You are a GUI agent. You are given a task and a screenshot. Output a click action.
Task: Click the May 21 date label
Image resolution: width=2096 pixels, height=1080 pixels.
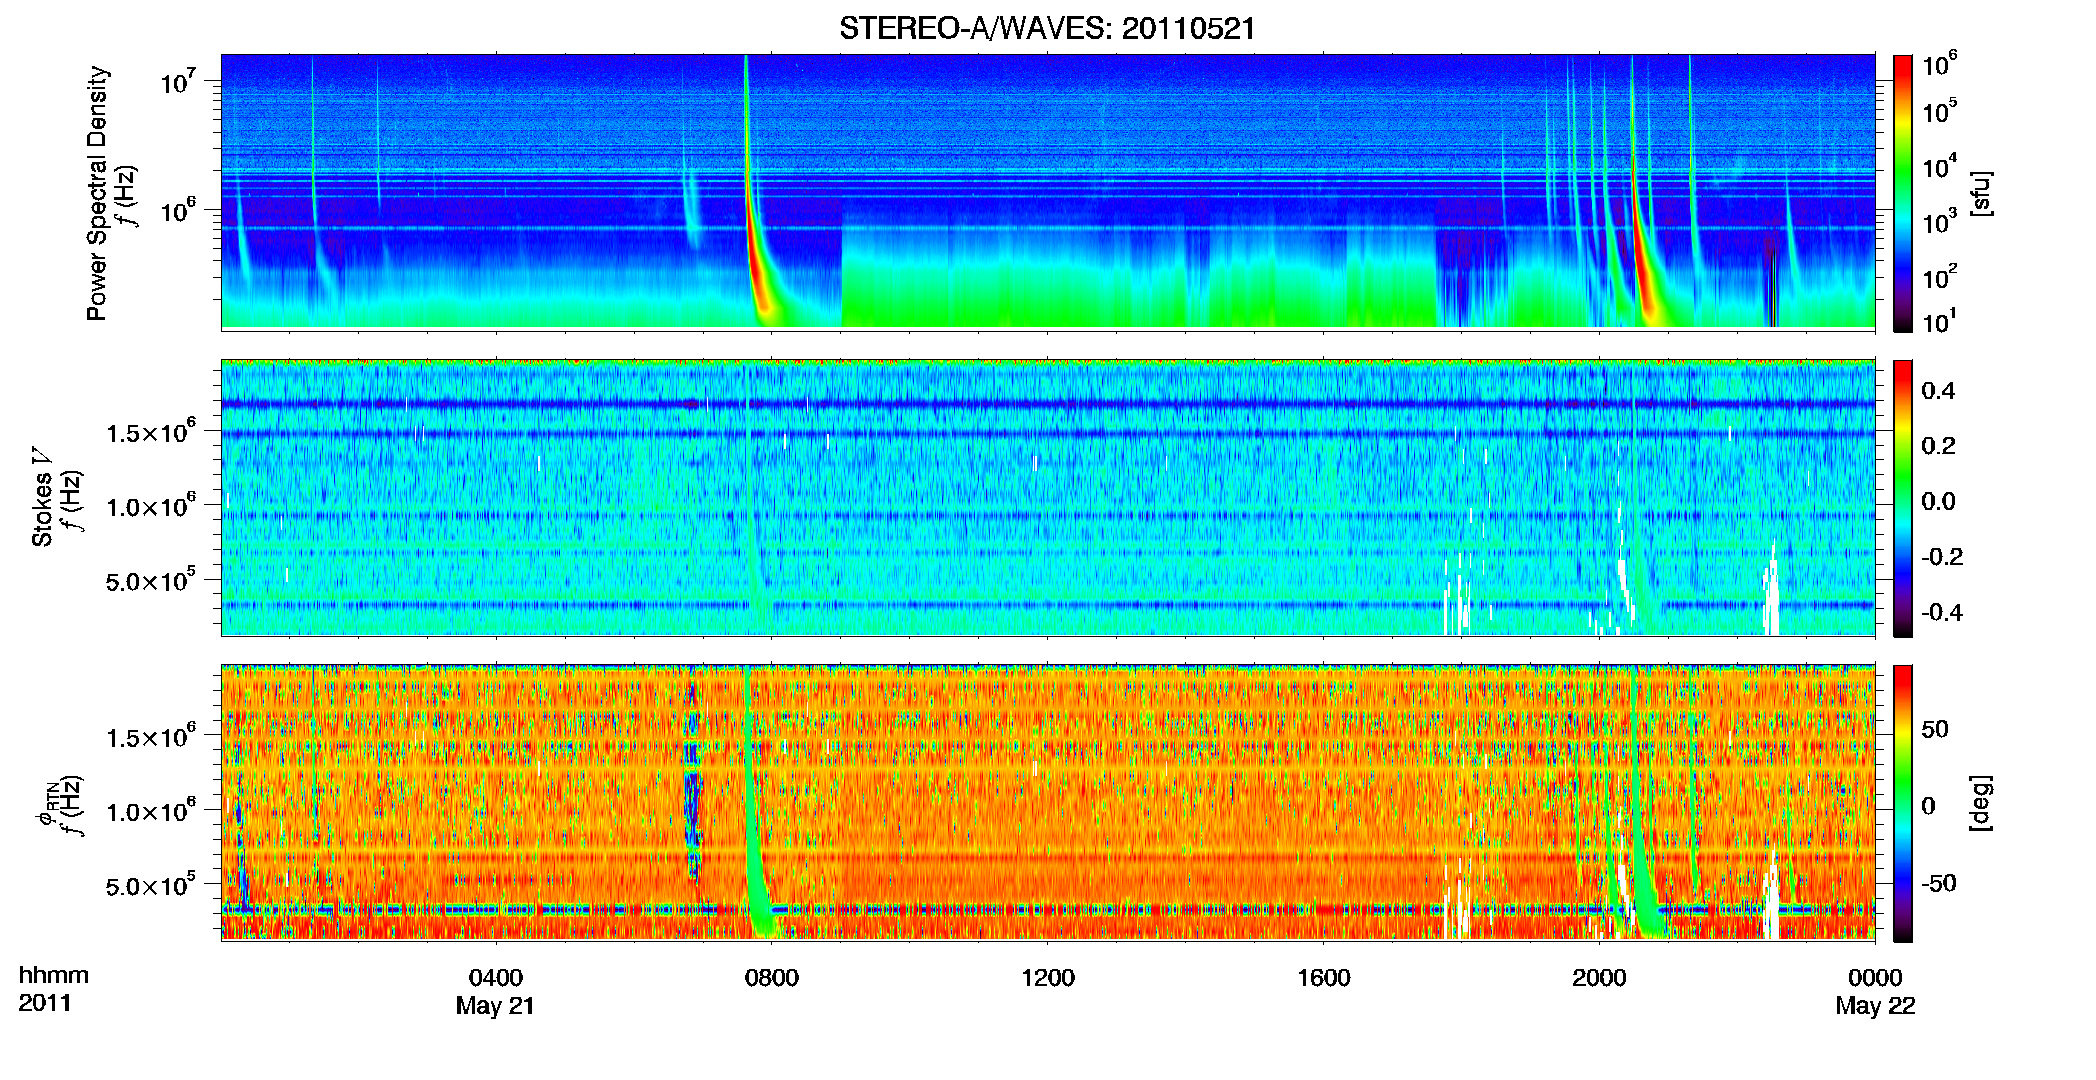pyautogui.click(x=495, y=1006)
